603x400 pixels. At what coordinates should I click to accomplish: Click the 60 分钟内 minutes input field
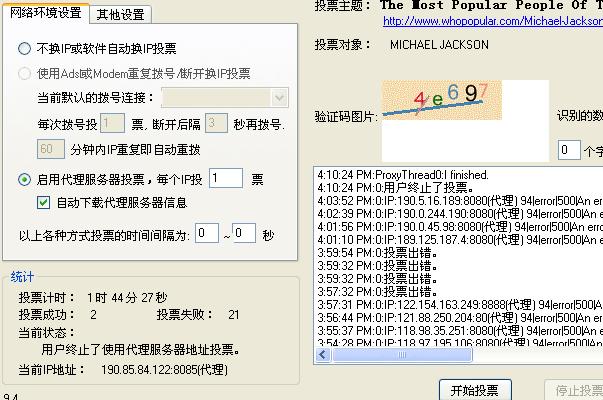point(50,149)
